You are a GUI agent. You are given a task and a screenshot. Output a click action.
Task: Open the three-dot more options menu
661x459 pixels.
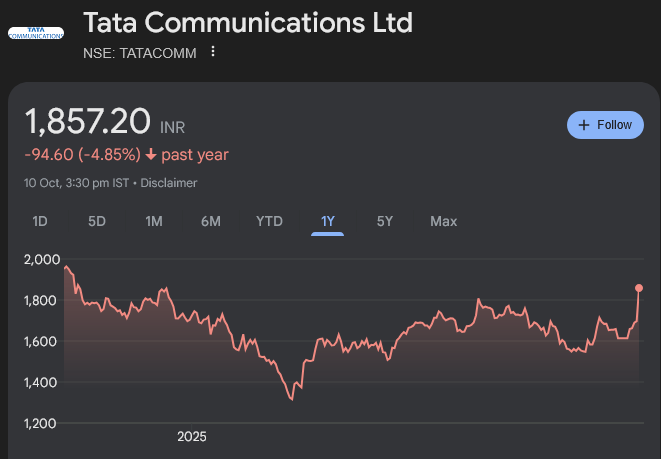(x=213, y=51)
